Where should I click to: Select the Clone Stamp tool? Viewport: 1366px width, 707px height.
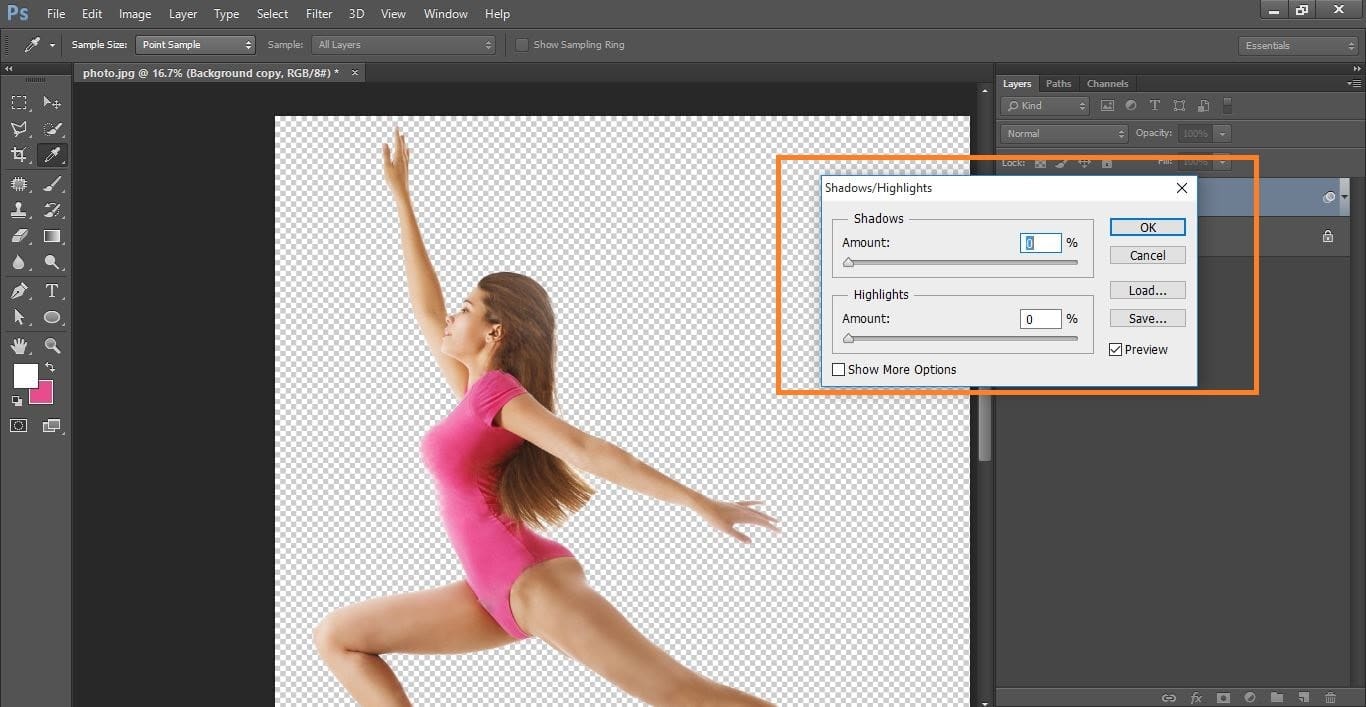tap(19, 210)
